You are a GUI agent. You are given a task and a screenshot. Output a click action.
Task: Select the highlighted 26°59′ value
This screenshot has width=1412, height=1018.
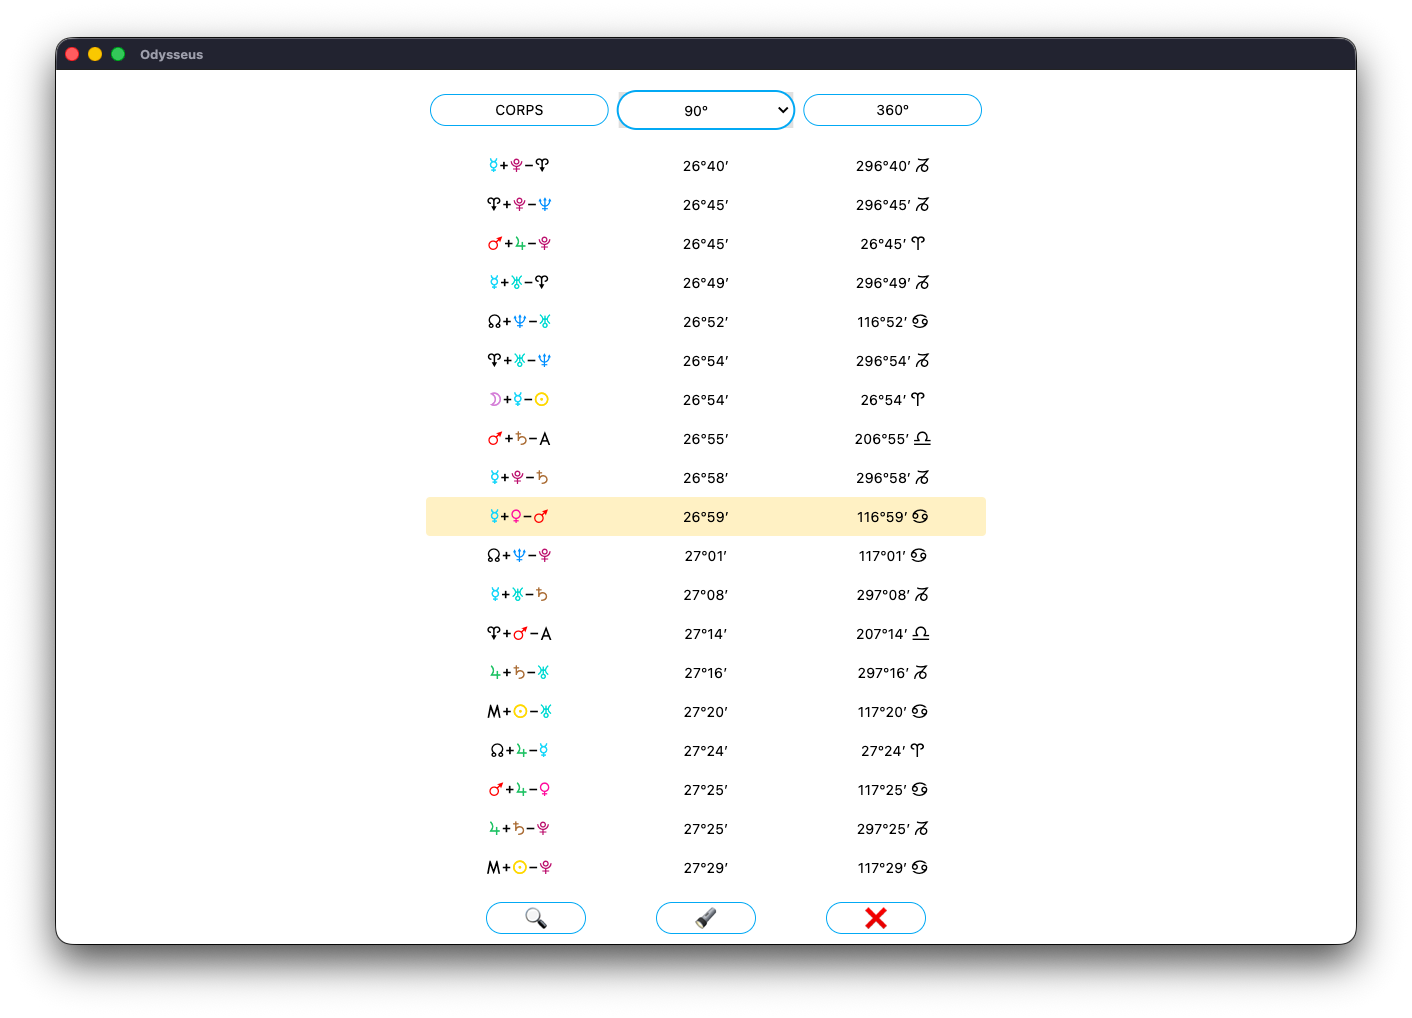click(x=706, y=517)
